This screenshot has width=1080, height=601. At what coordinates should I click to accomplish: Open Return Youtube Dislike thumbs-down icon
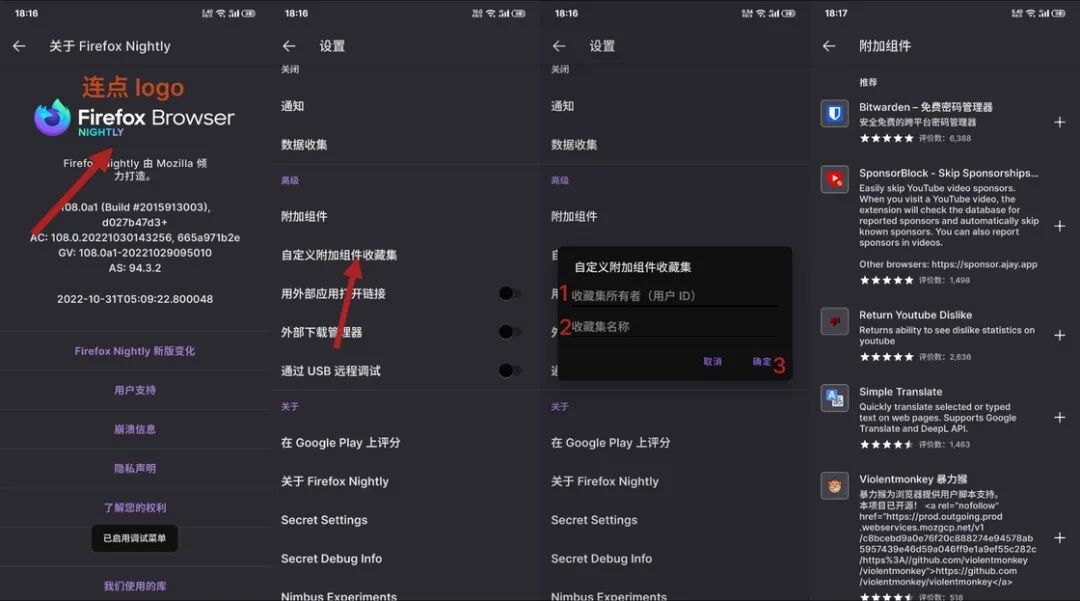(834, 321)
